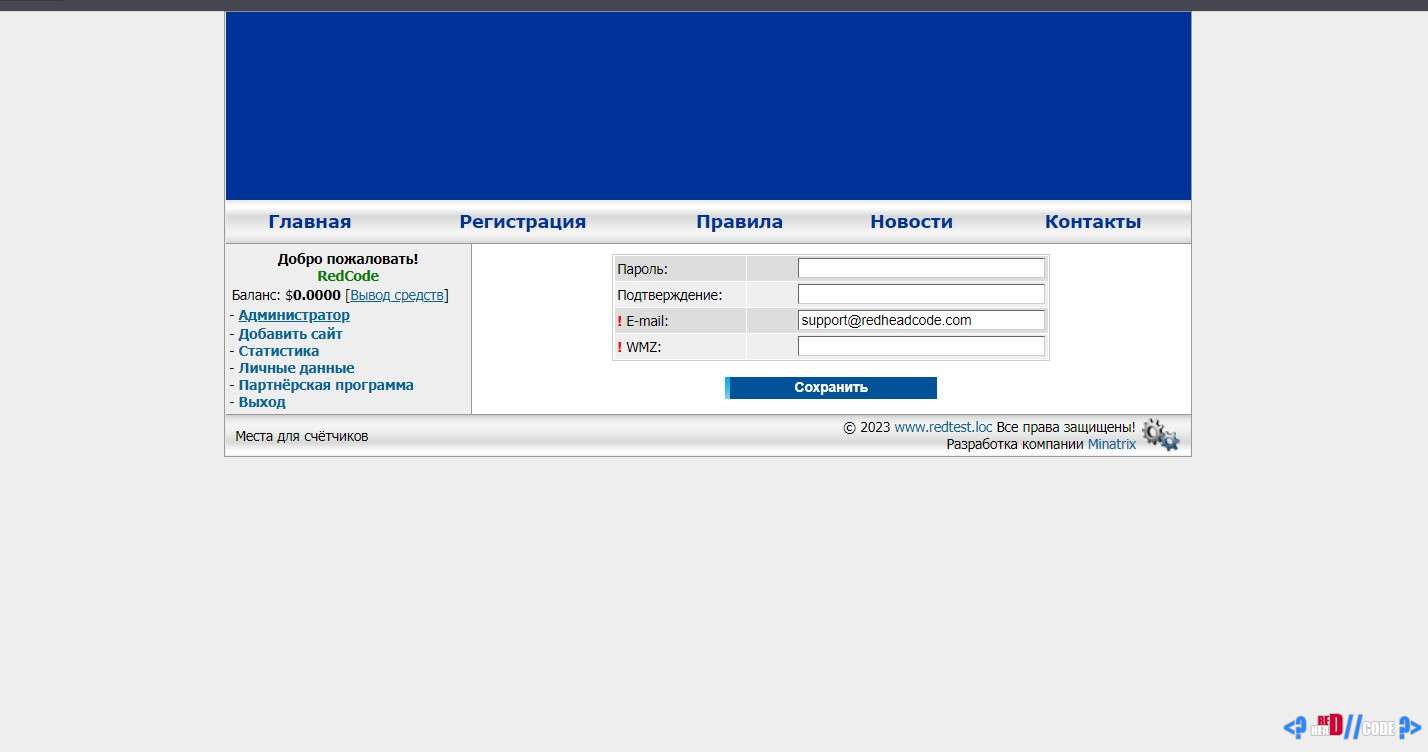Click the RedCode username text
1428x752 pixels.
348,276
